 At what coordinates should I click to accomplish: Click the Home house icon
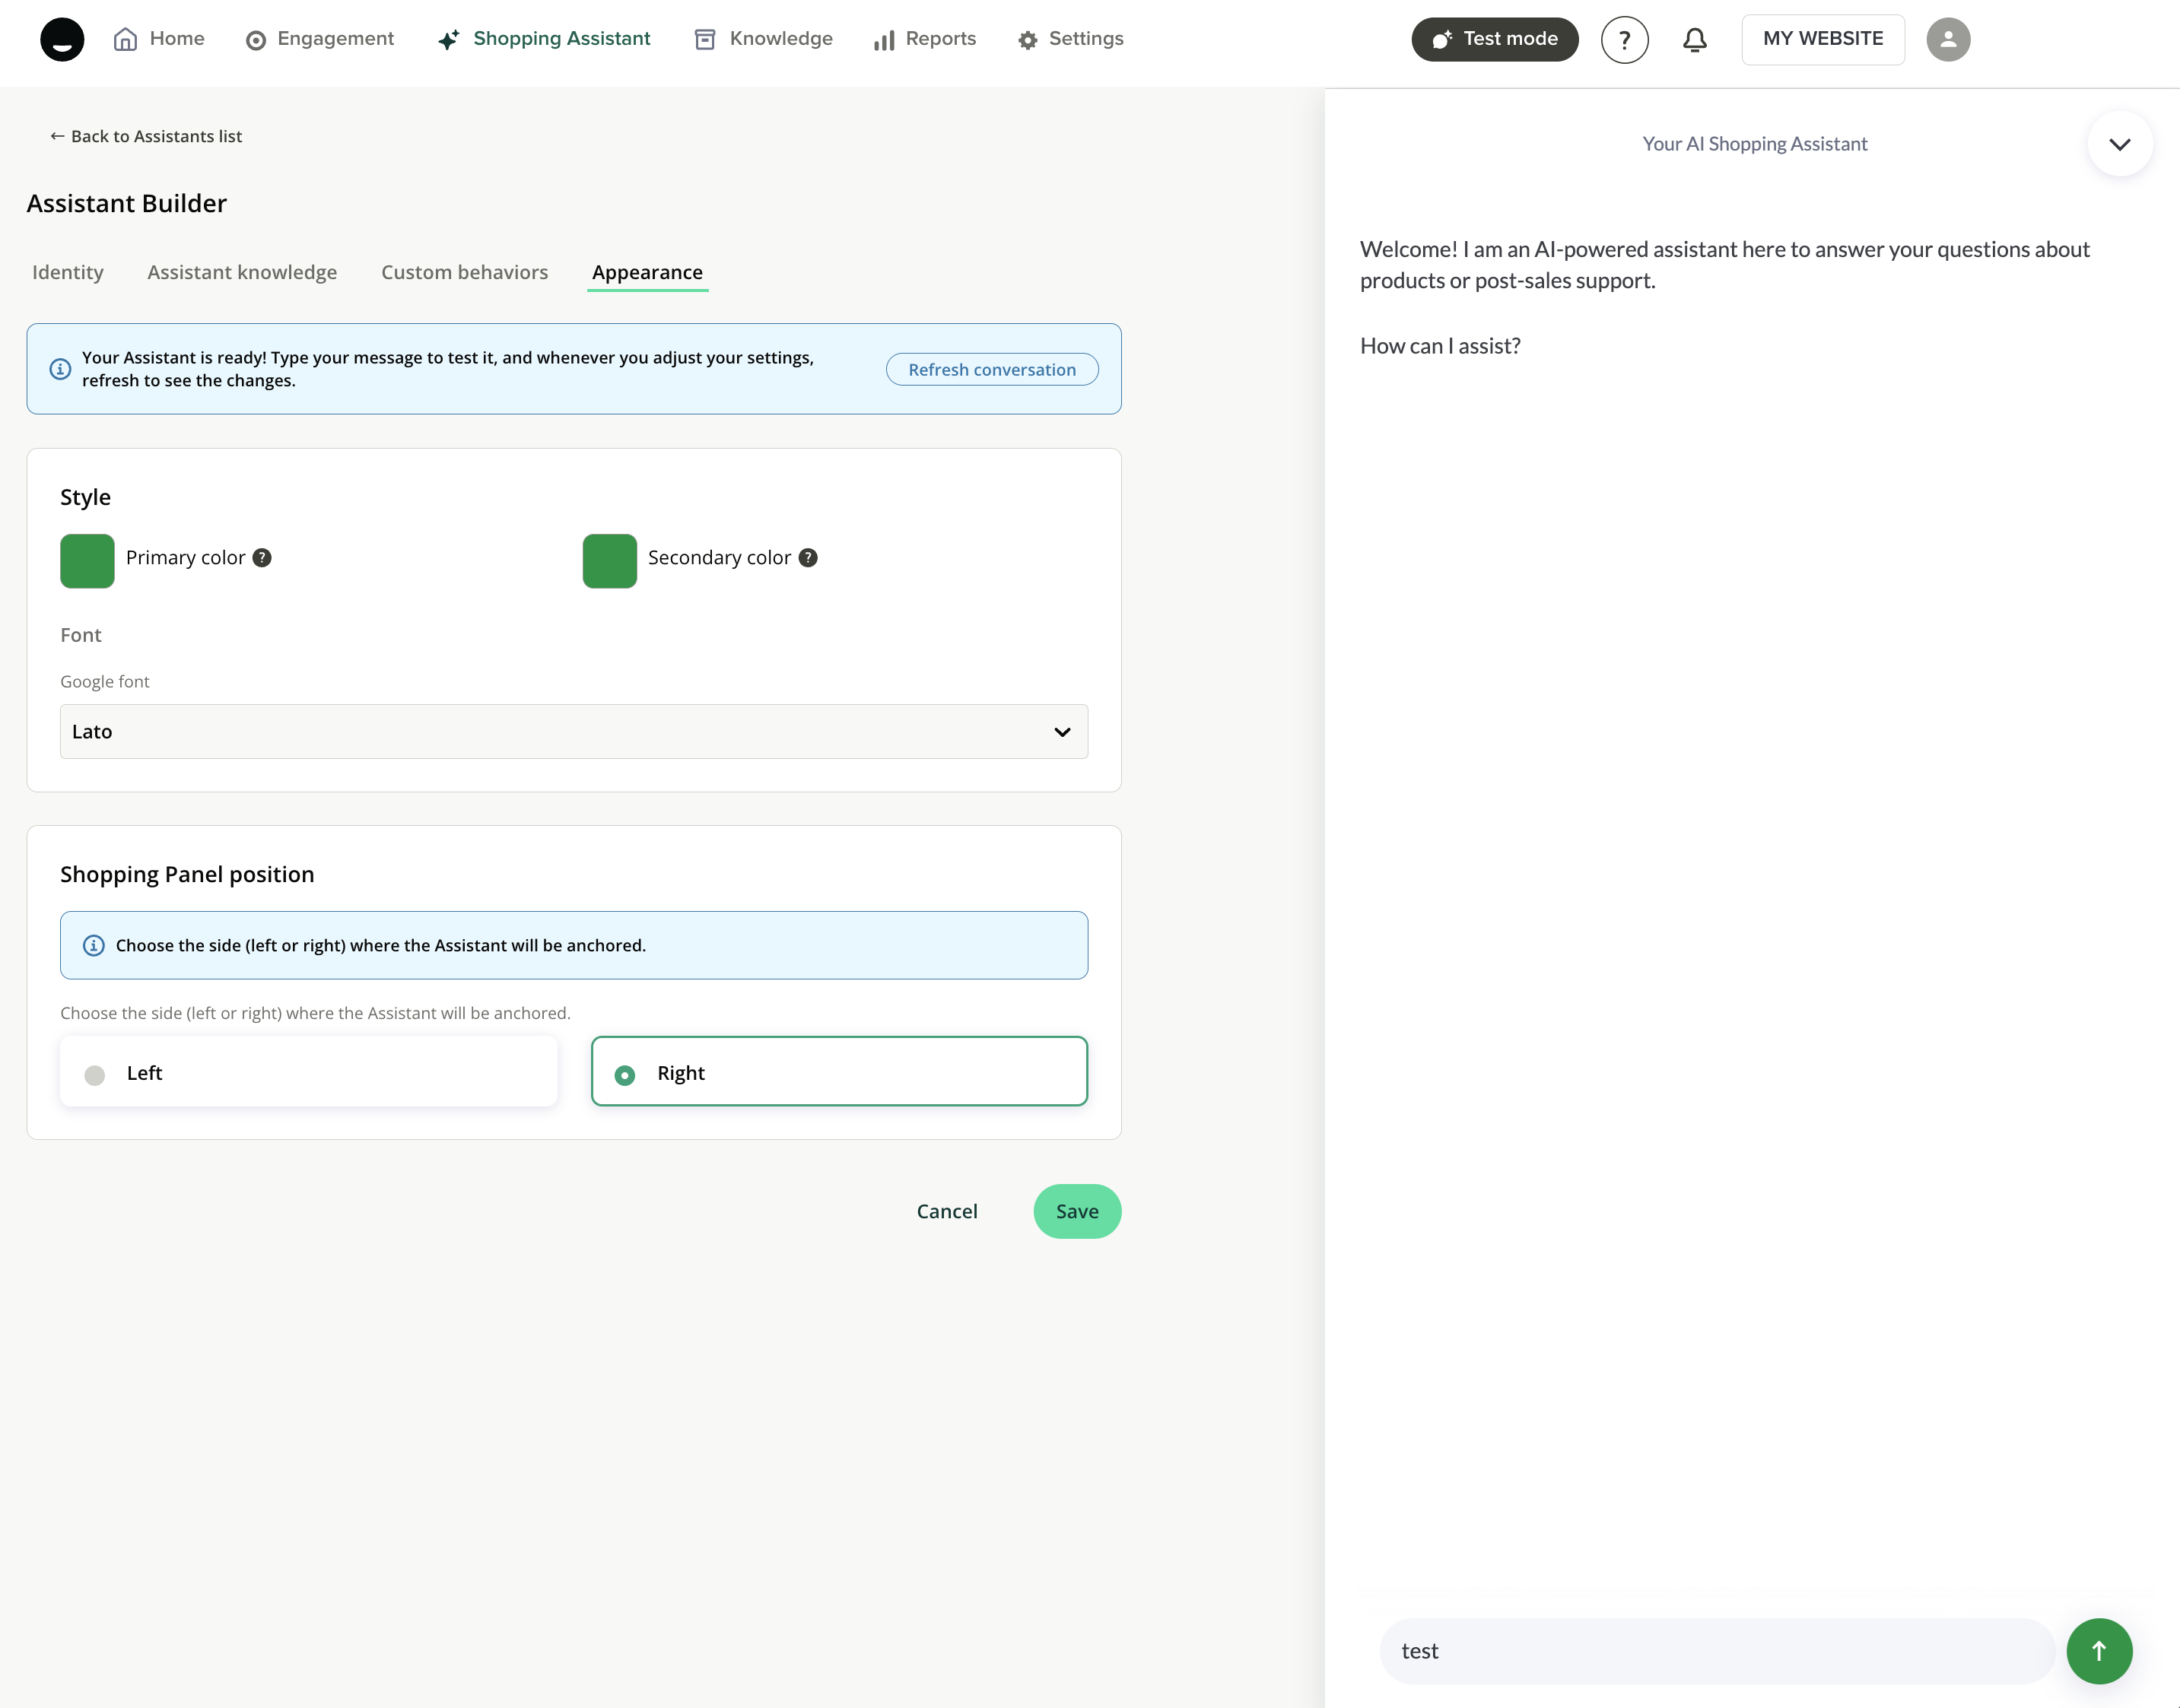[x=125, y=39]
